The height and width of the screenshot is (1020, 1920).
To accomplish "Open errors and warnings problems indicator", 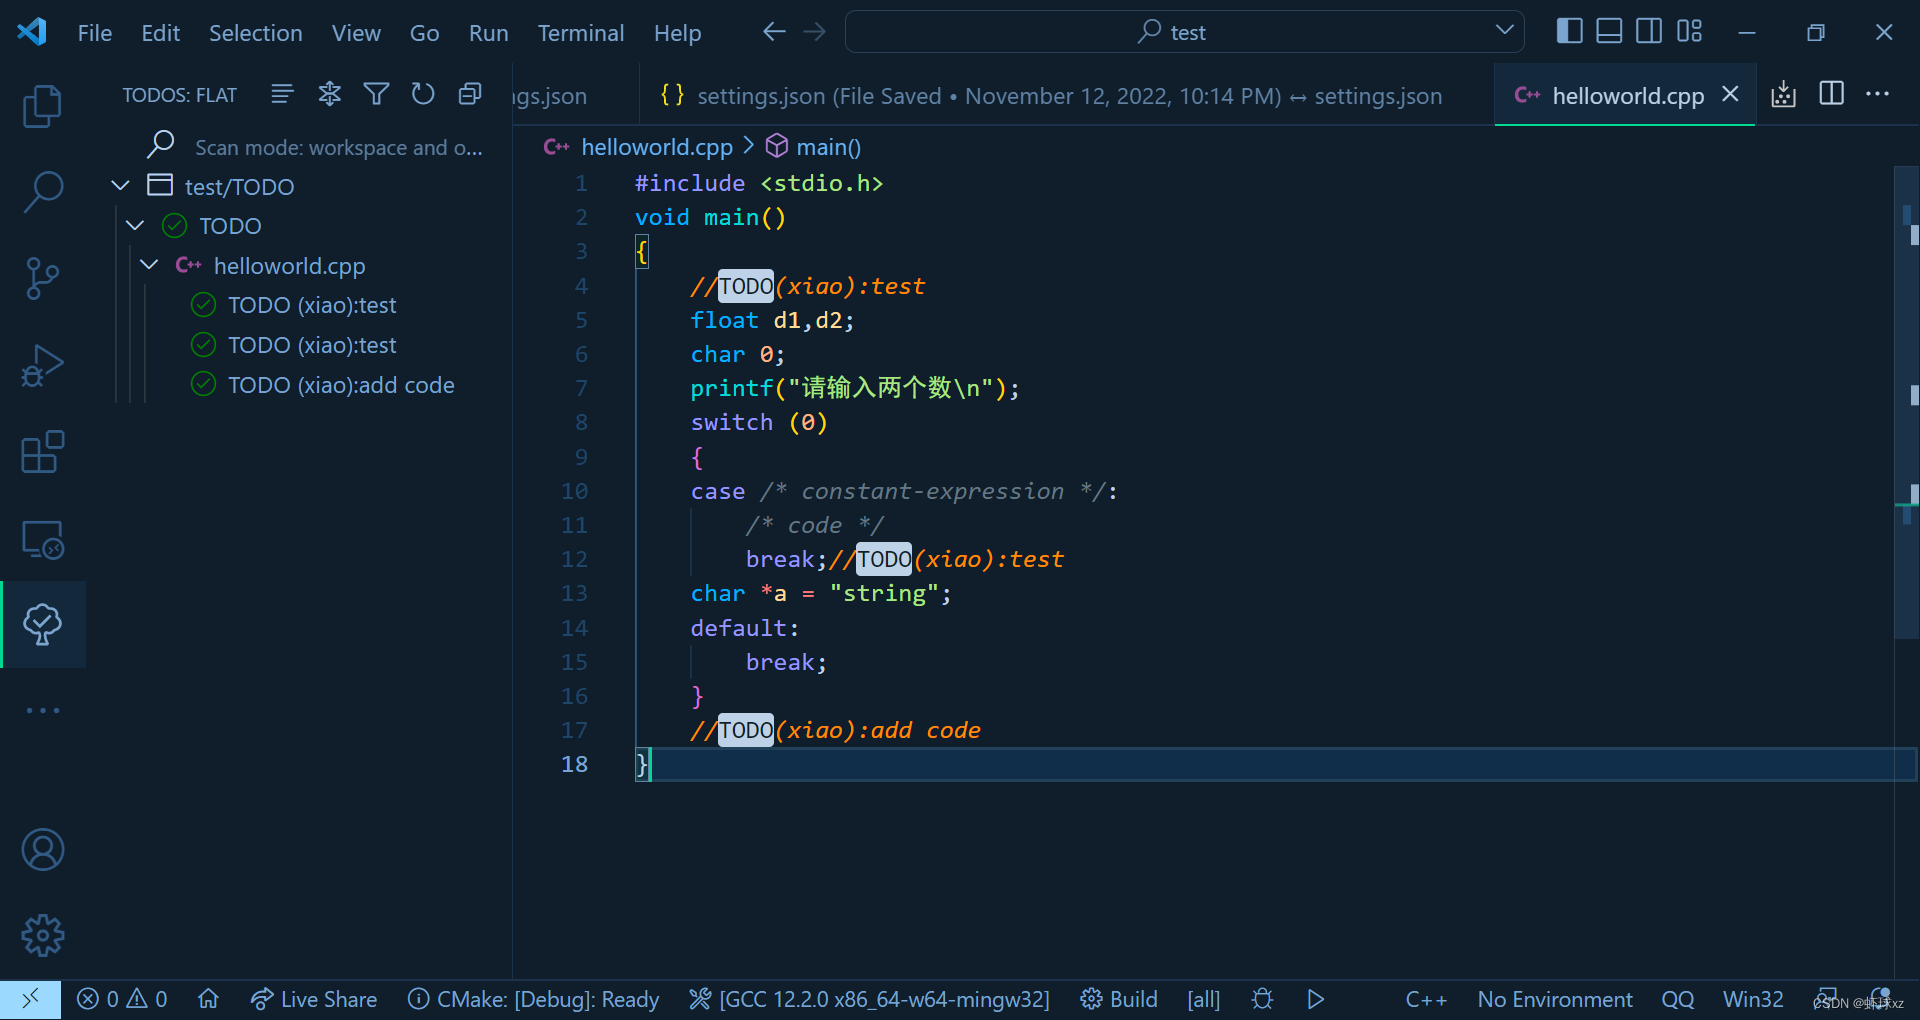I will [122, 999].
